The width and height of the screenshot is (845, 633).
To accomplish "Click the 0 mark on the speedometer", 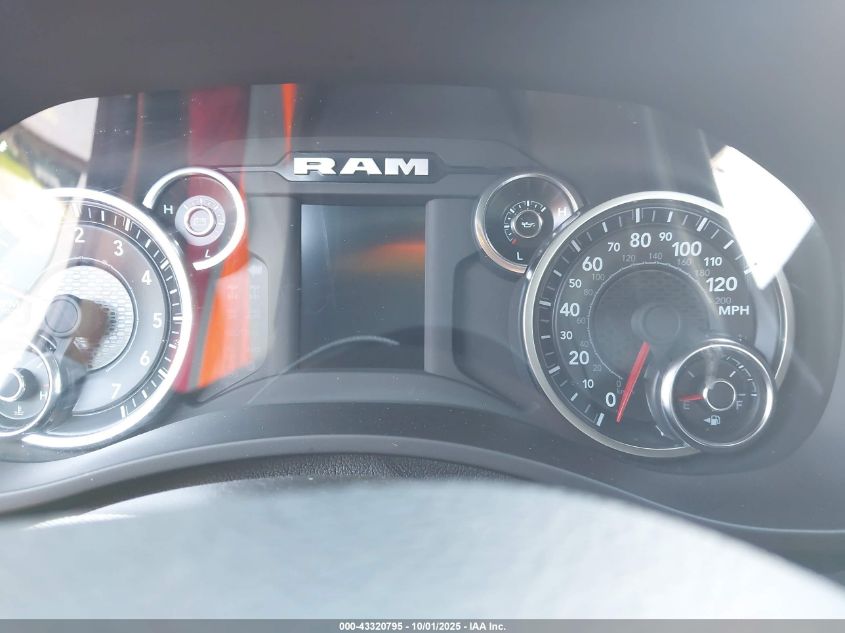I will (x=610, y=400).
